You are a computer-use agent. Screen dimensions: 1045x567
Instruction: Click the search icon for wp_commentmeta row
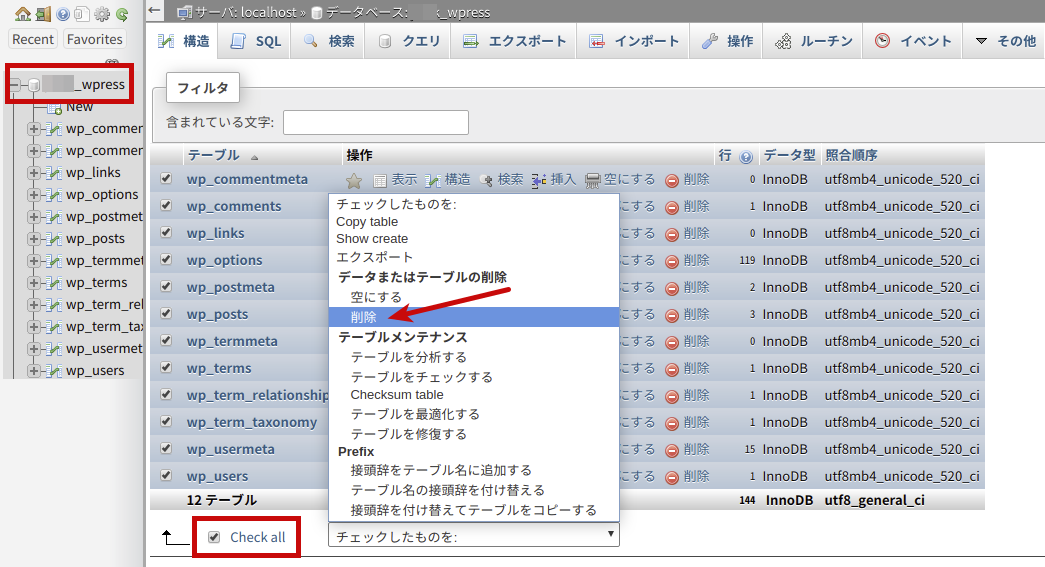pyautogui.click(x=486, y=180)
